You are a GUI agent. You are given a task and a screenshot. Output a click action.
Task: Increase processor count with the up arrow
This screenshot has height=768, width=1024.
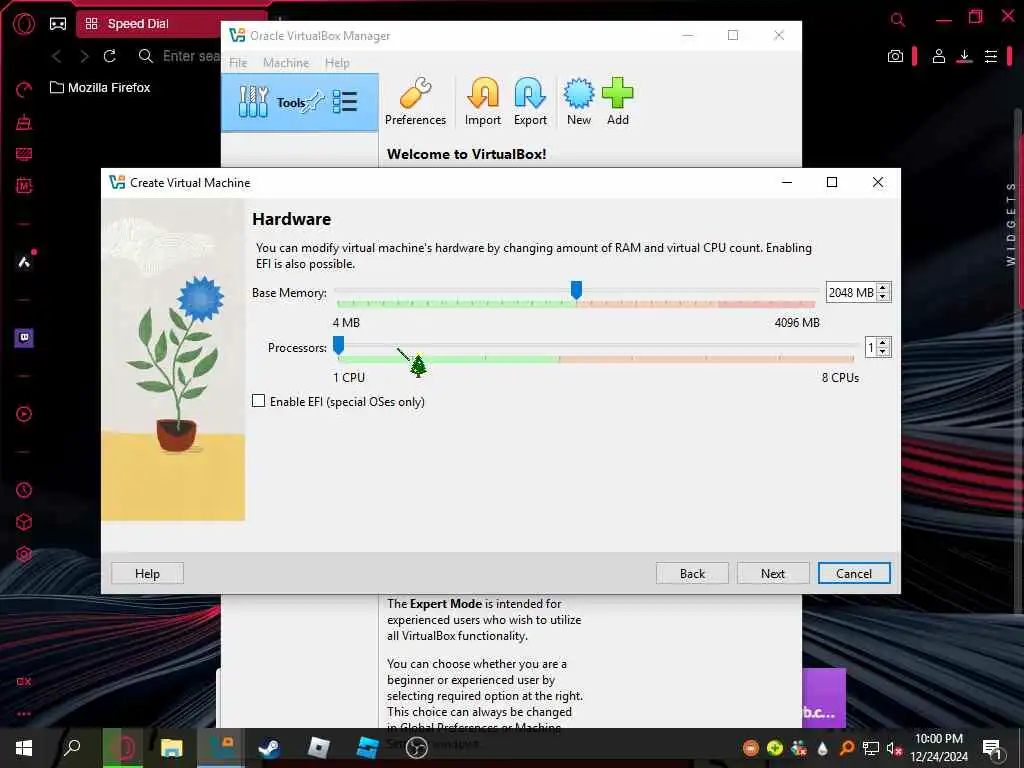point(883,342)
